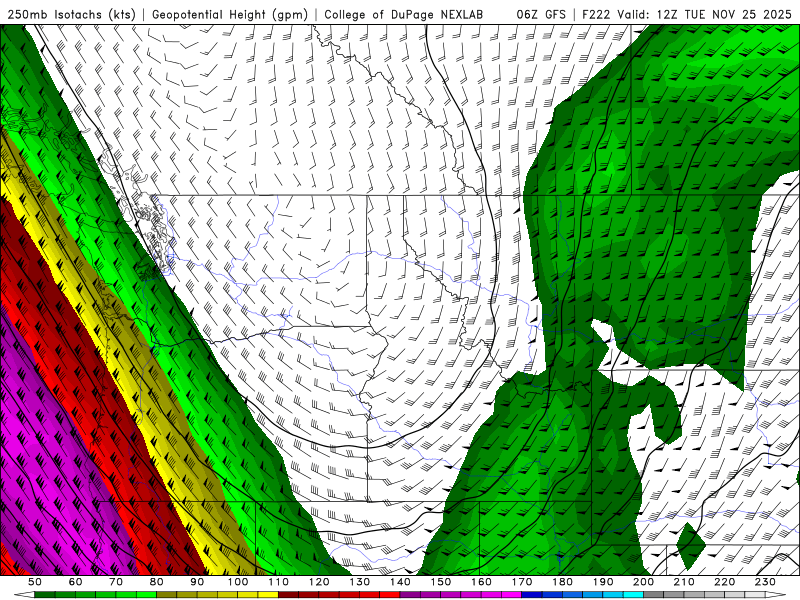Click the 180 value on the color scale
Viewport: 800px width, 600px height.
[562, 582]
